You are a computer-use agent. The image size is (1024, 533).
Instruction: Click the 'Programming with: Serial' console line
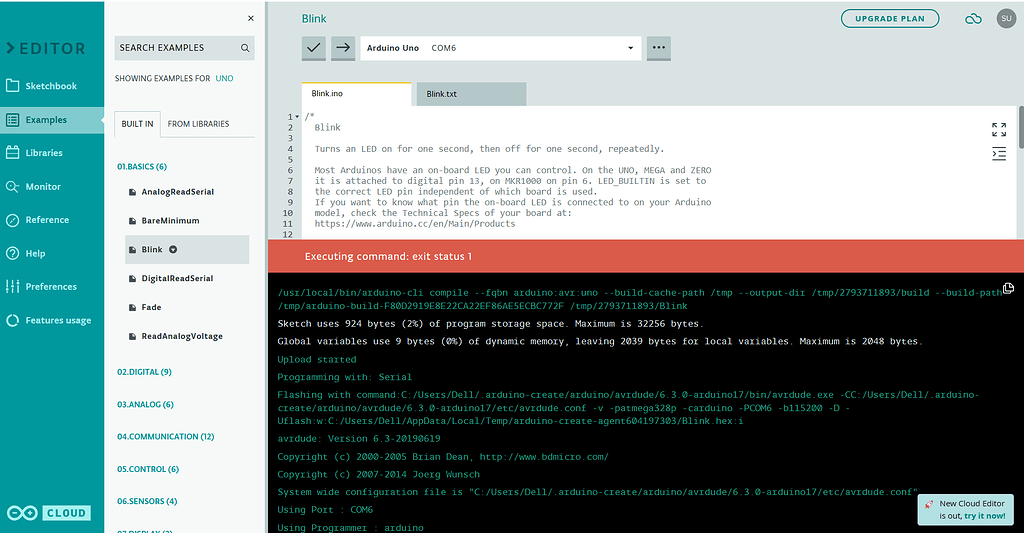pos(344,377)
